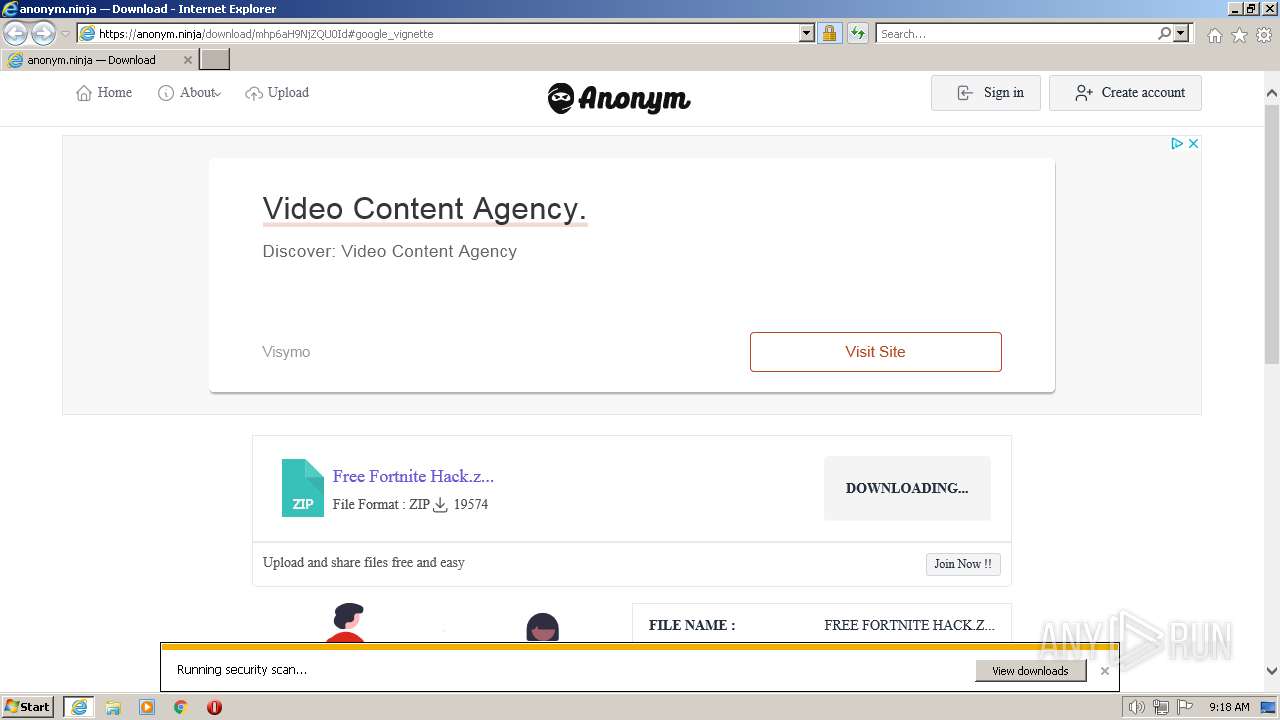This screenshot has height=720, width=1280.
Task: Click the About info circle icon
Action: (x=166, y=93)
